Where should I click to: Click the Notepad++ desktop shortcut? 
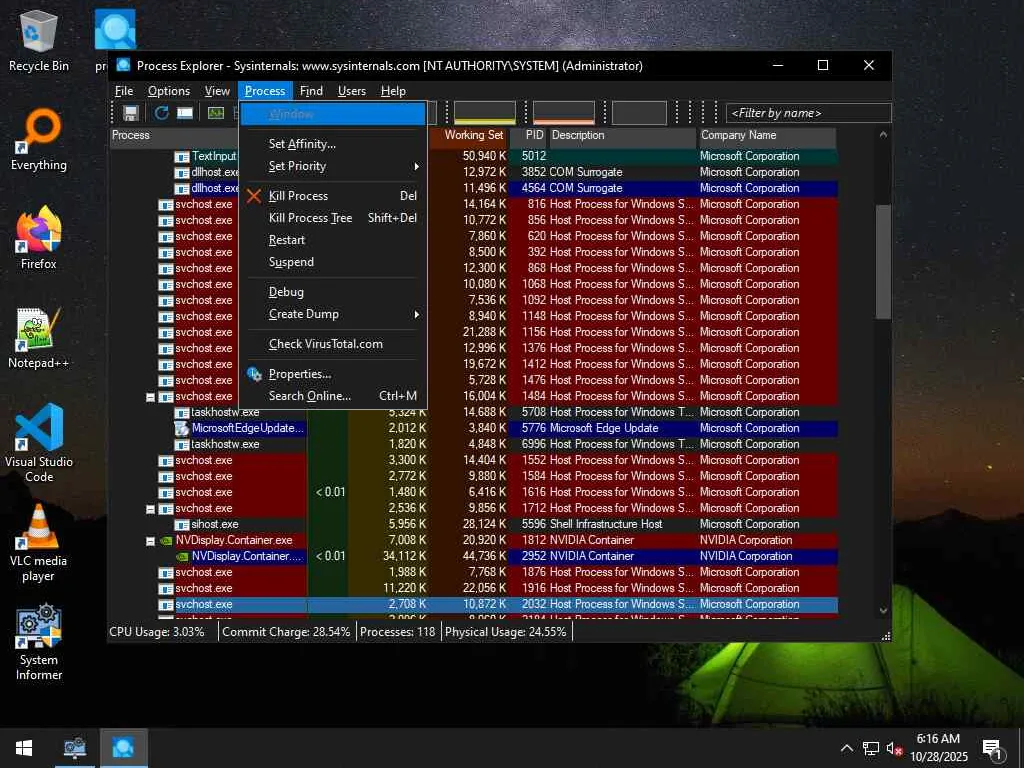(x=39, y=328)
